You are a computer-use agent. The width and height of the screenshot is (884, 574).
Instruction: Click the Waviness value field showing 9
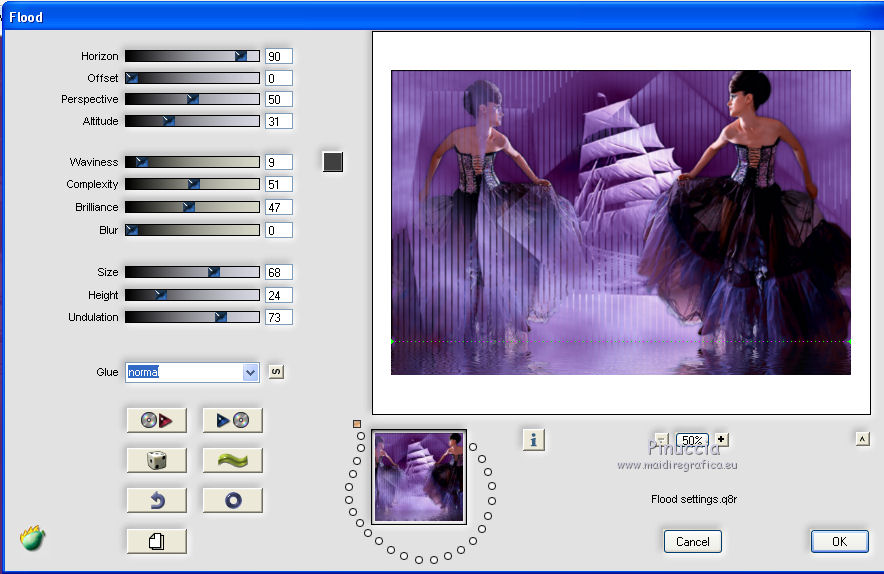tap(279, 162)
